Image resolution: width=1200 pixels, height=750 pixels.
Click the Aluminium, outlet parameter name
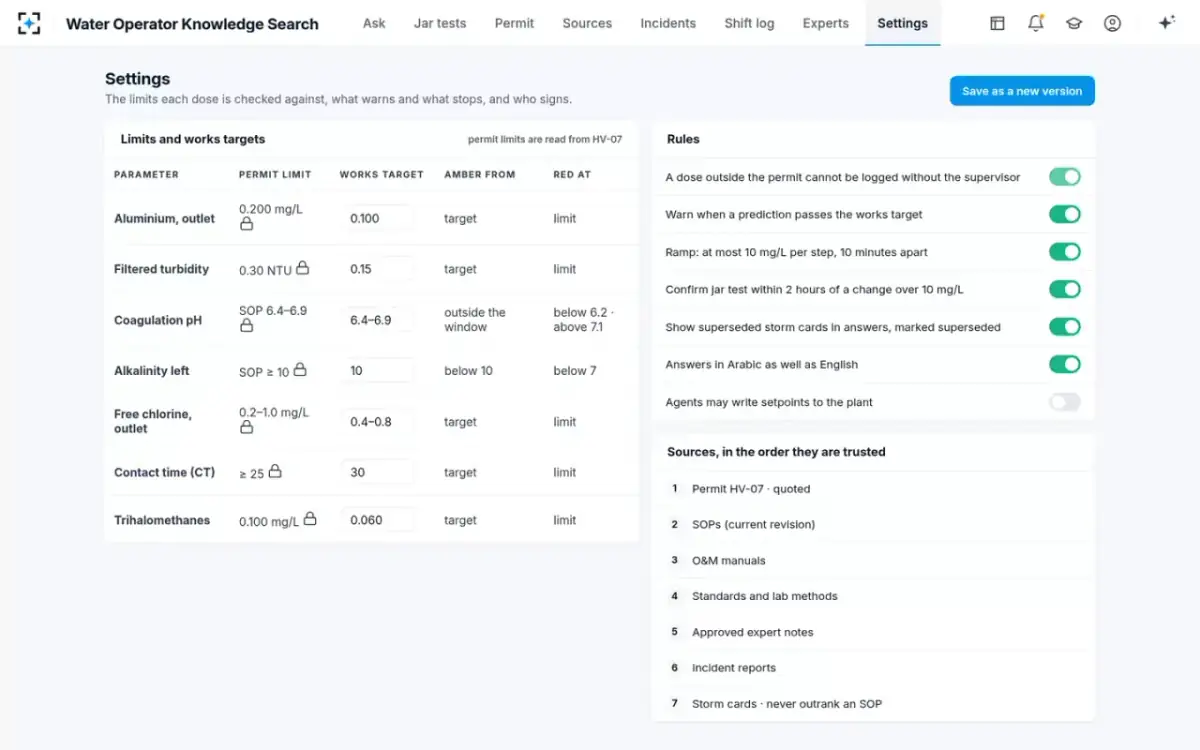pos(164,218)
